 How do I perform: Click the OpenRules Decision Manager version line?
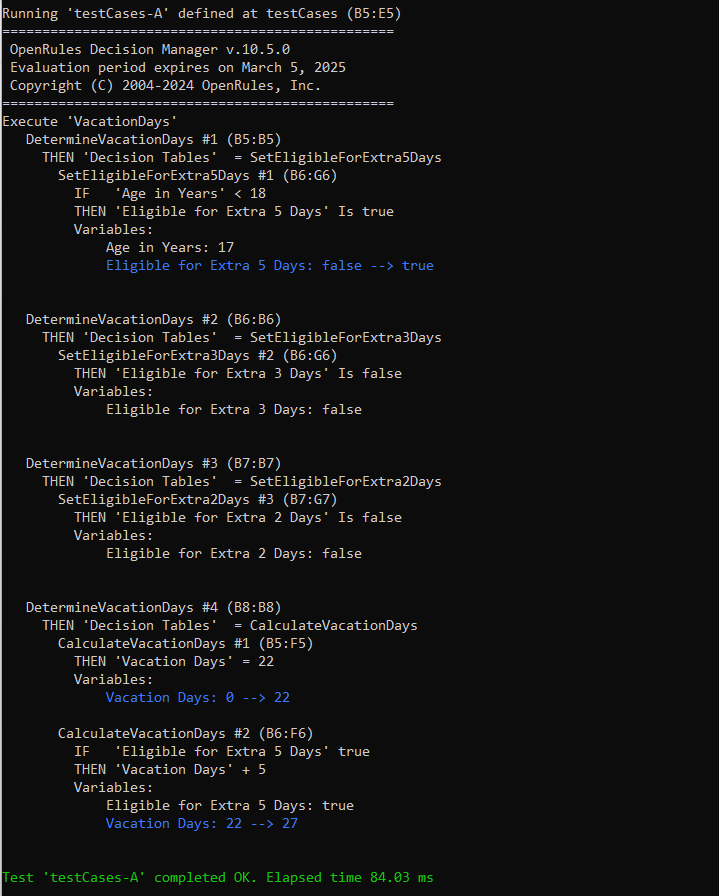150,49
